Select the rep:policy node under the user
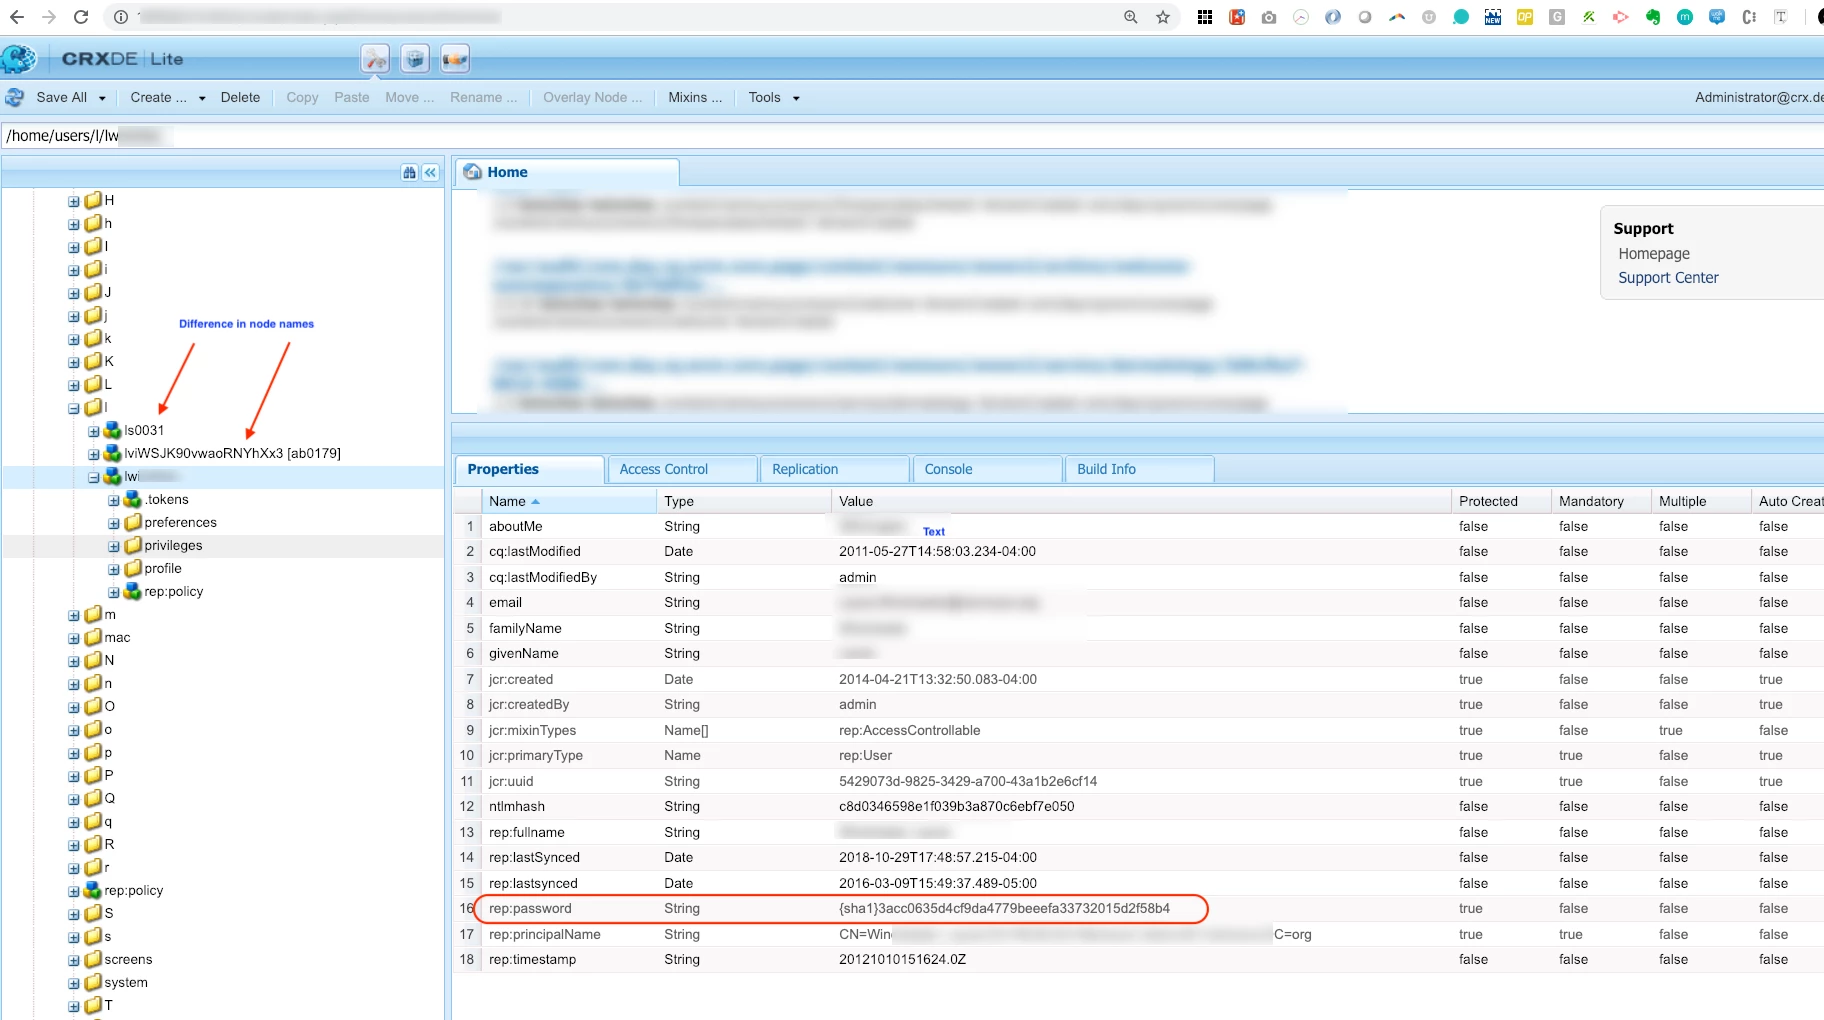The image size is (1824, 1020). click(173, 591)
